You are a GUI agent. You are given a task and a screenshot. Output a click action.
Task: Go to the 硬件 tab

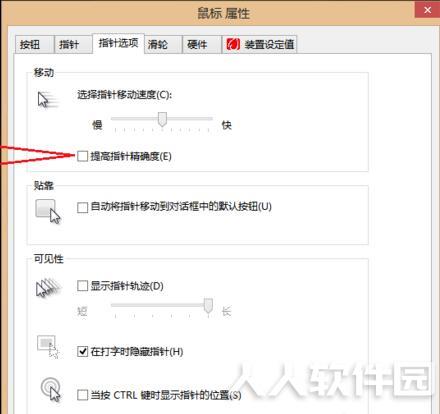(202, 44)
